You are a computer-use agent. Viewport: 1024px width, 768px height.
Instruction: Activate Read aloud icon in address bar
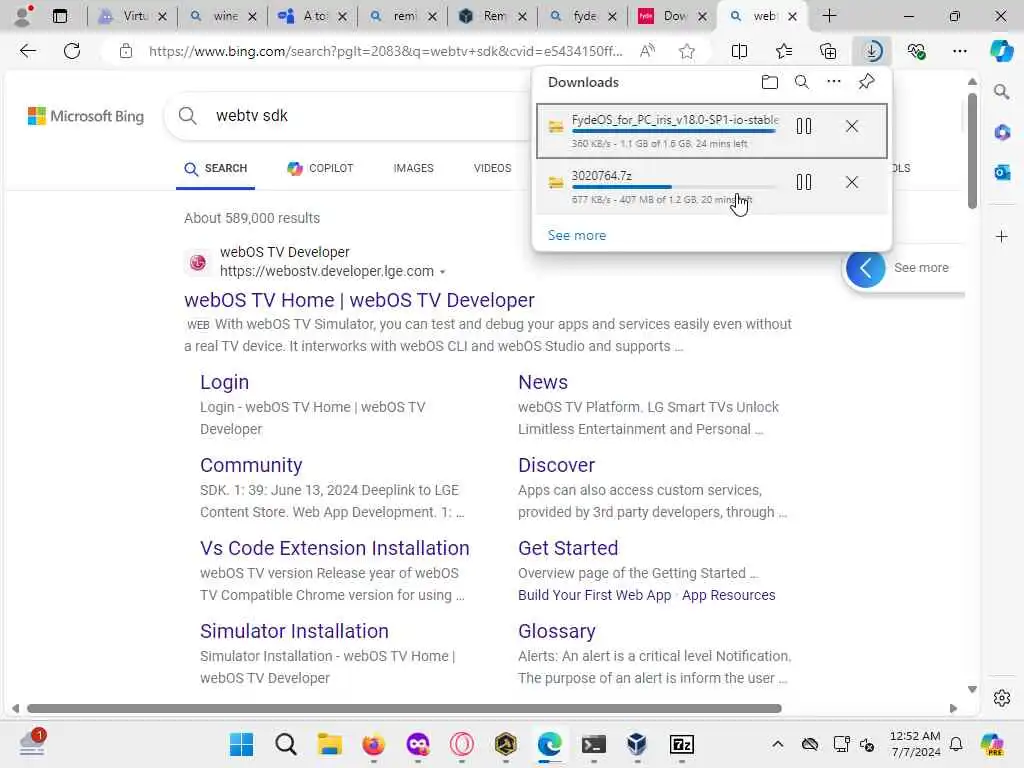click(x=647, y=51)
